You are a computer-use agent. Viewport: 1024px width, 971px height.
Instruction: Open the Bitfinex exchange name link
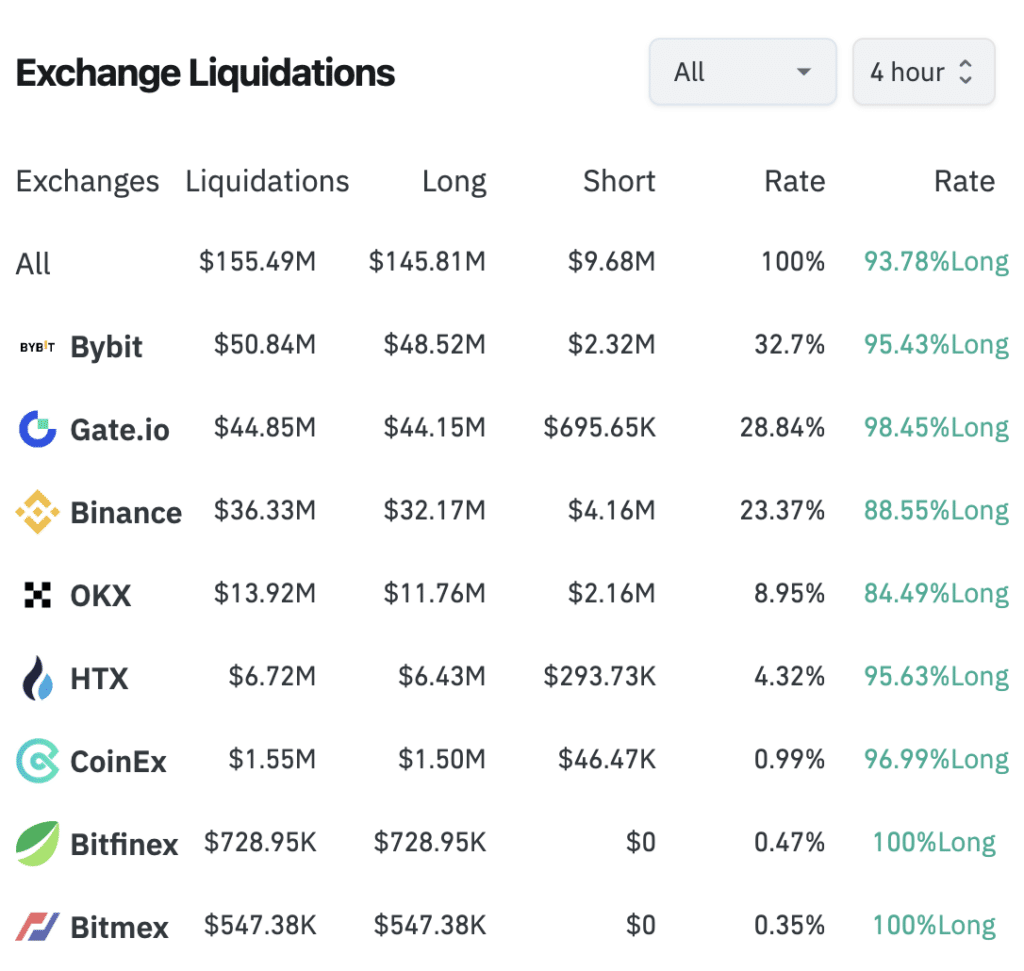(124, 844)
